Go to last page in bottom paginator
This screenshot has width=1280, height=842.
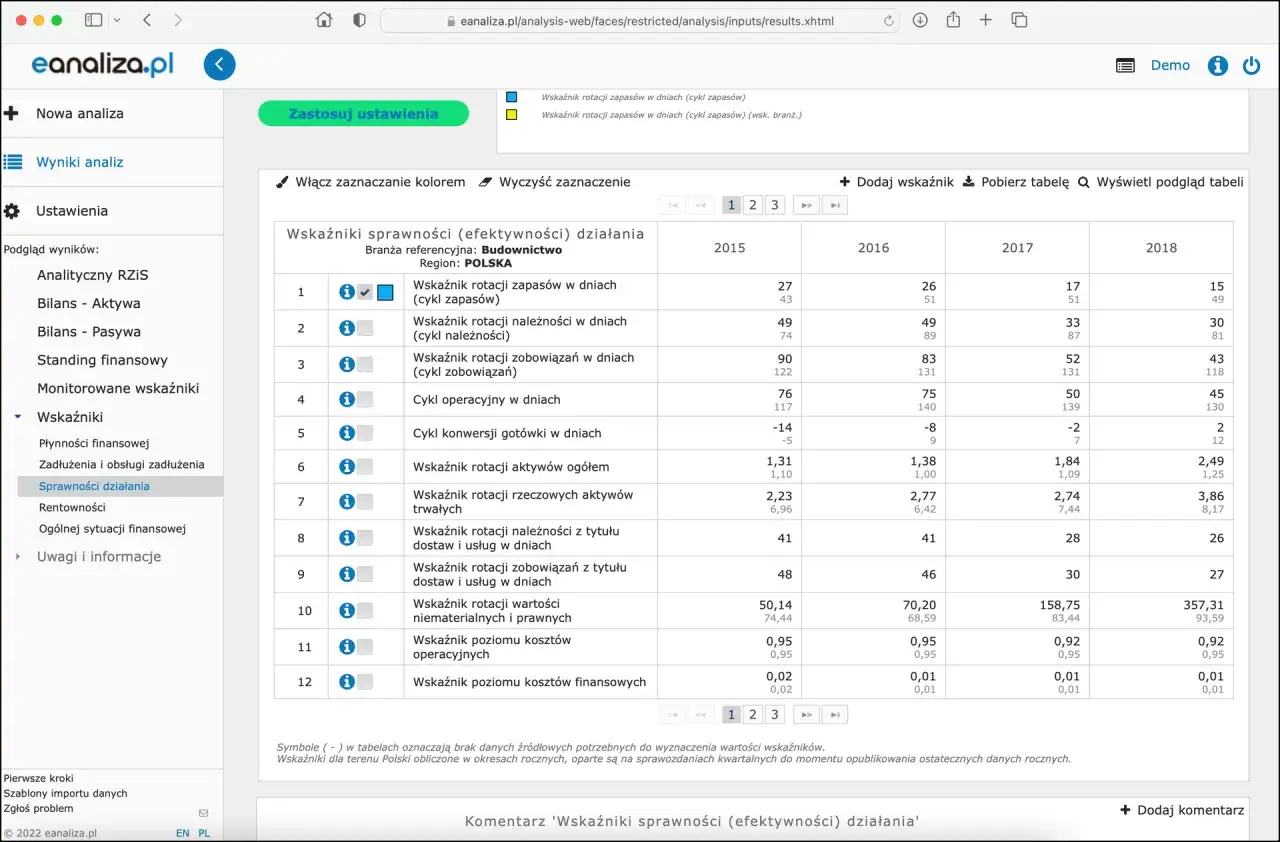[835, 714]
